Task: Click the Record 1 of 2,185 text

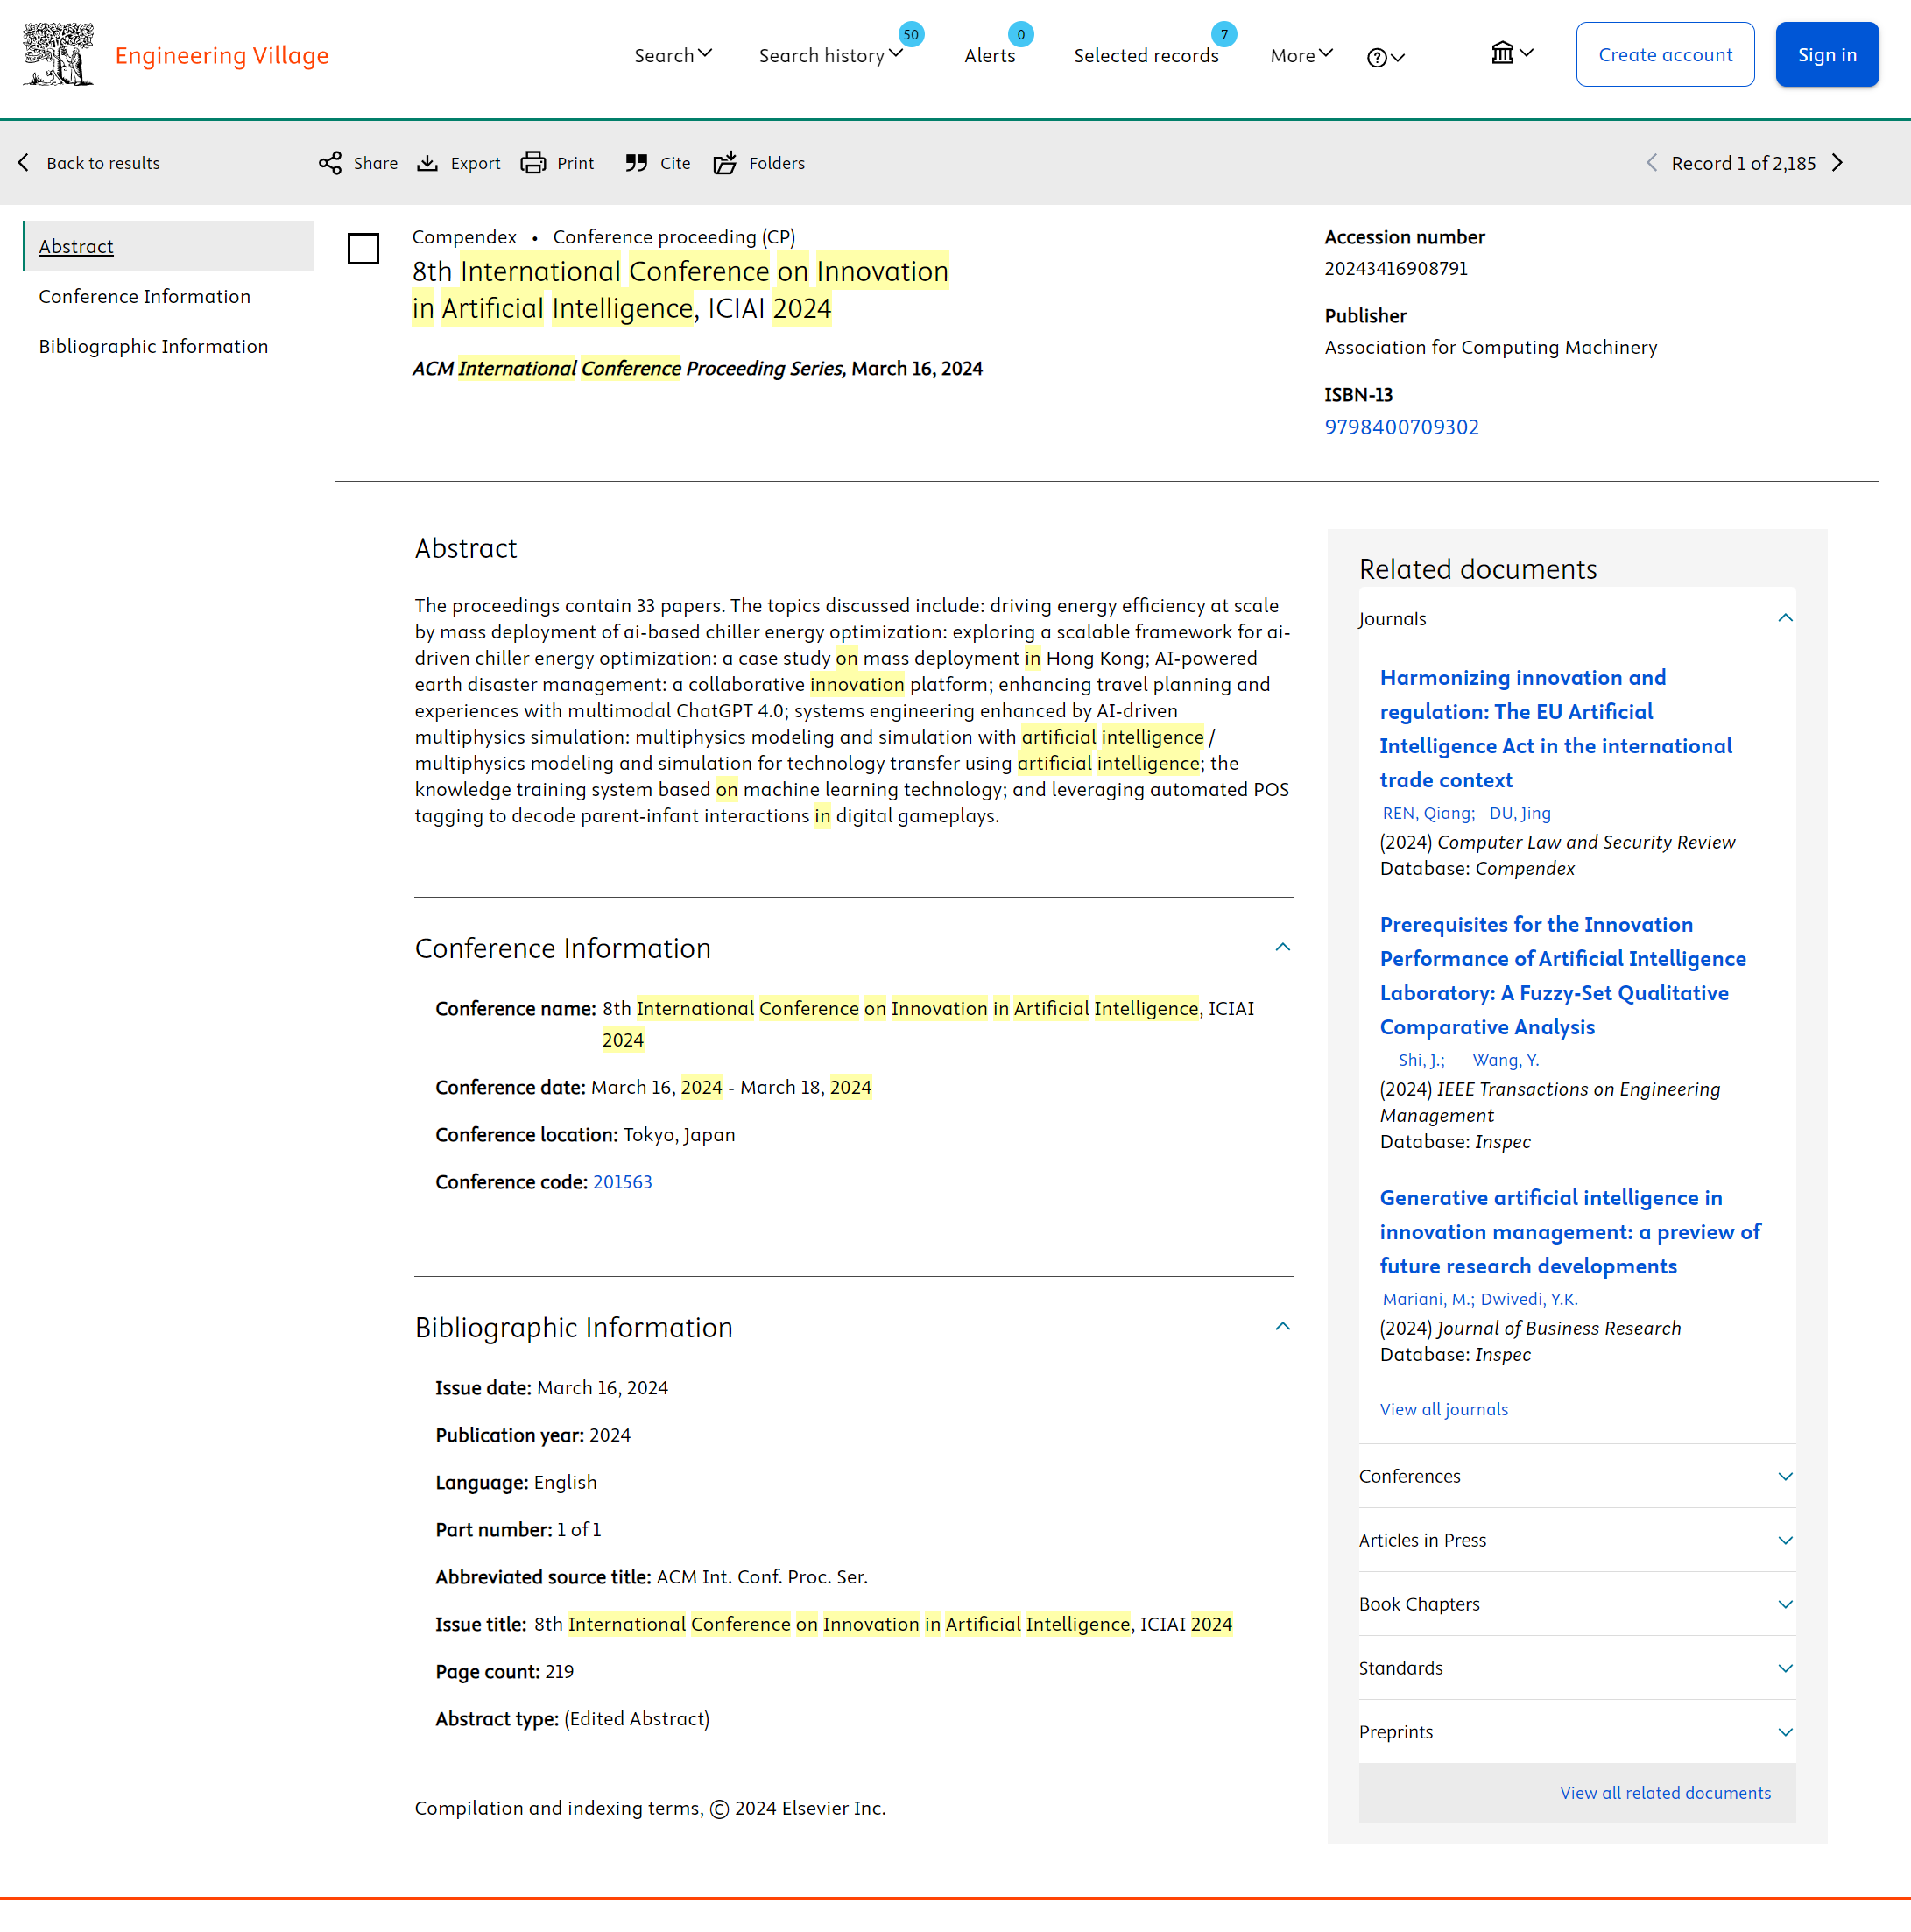Action: [x=1743, y=163]
